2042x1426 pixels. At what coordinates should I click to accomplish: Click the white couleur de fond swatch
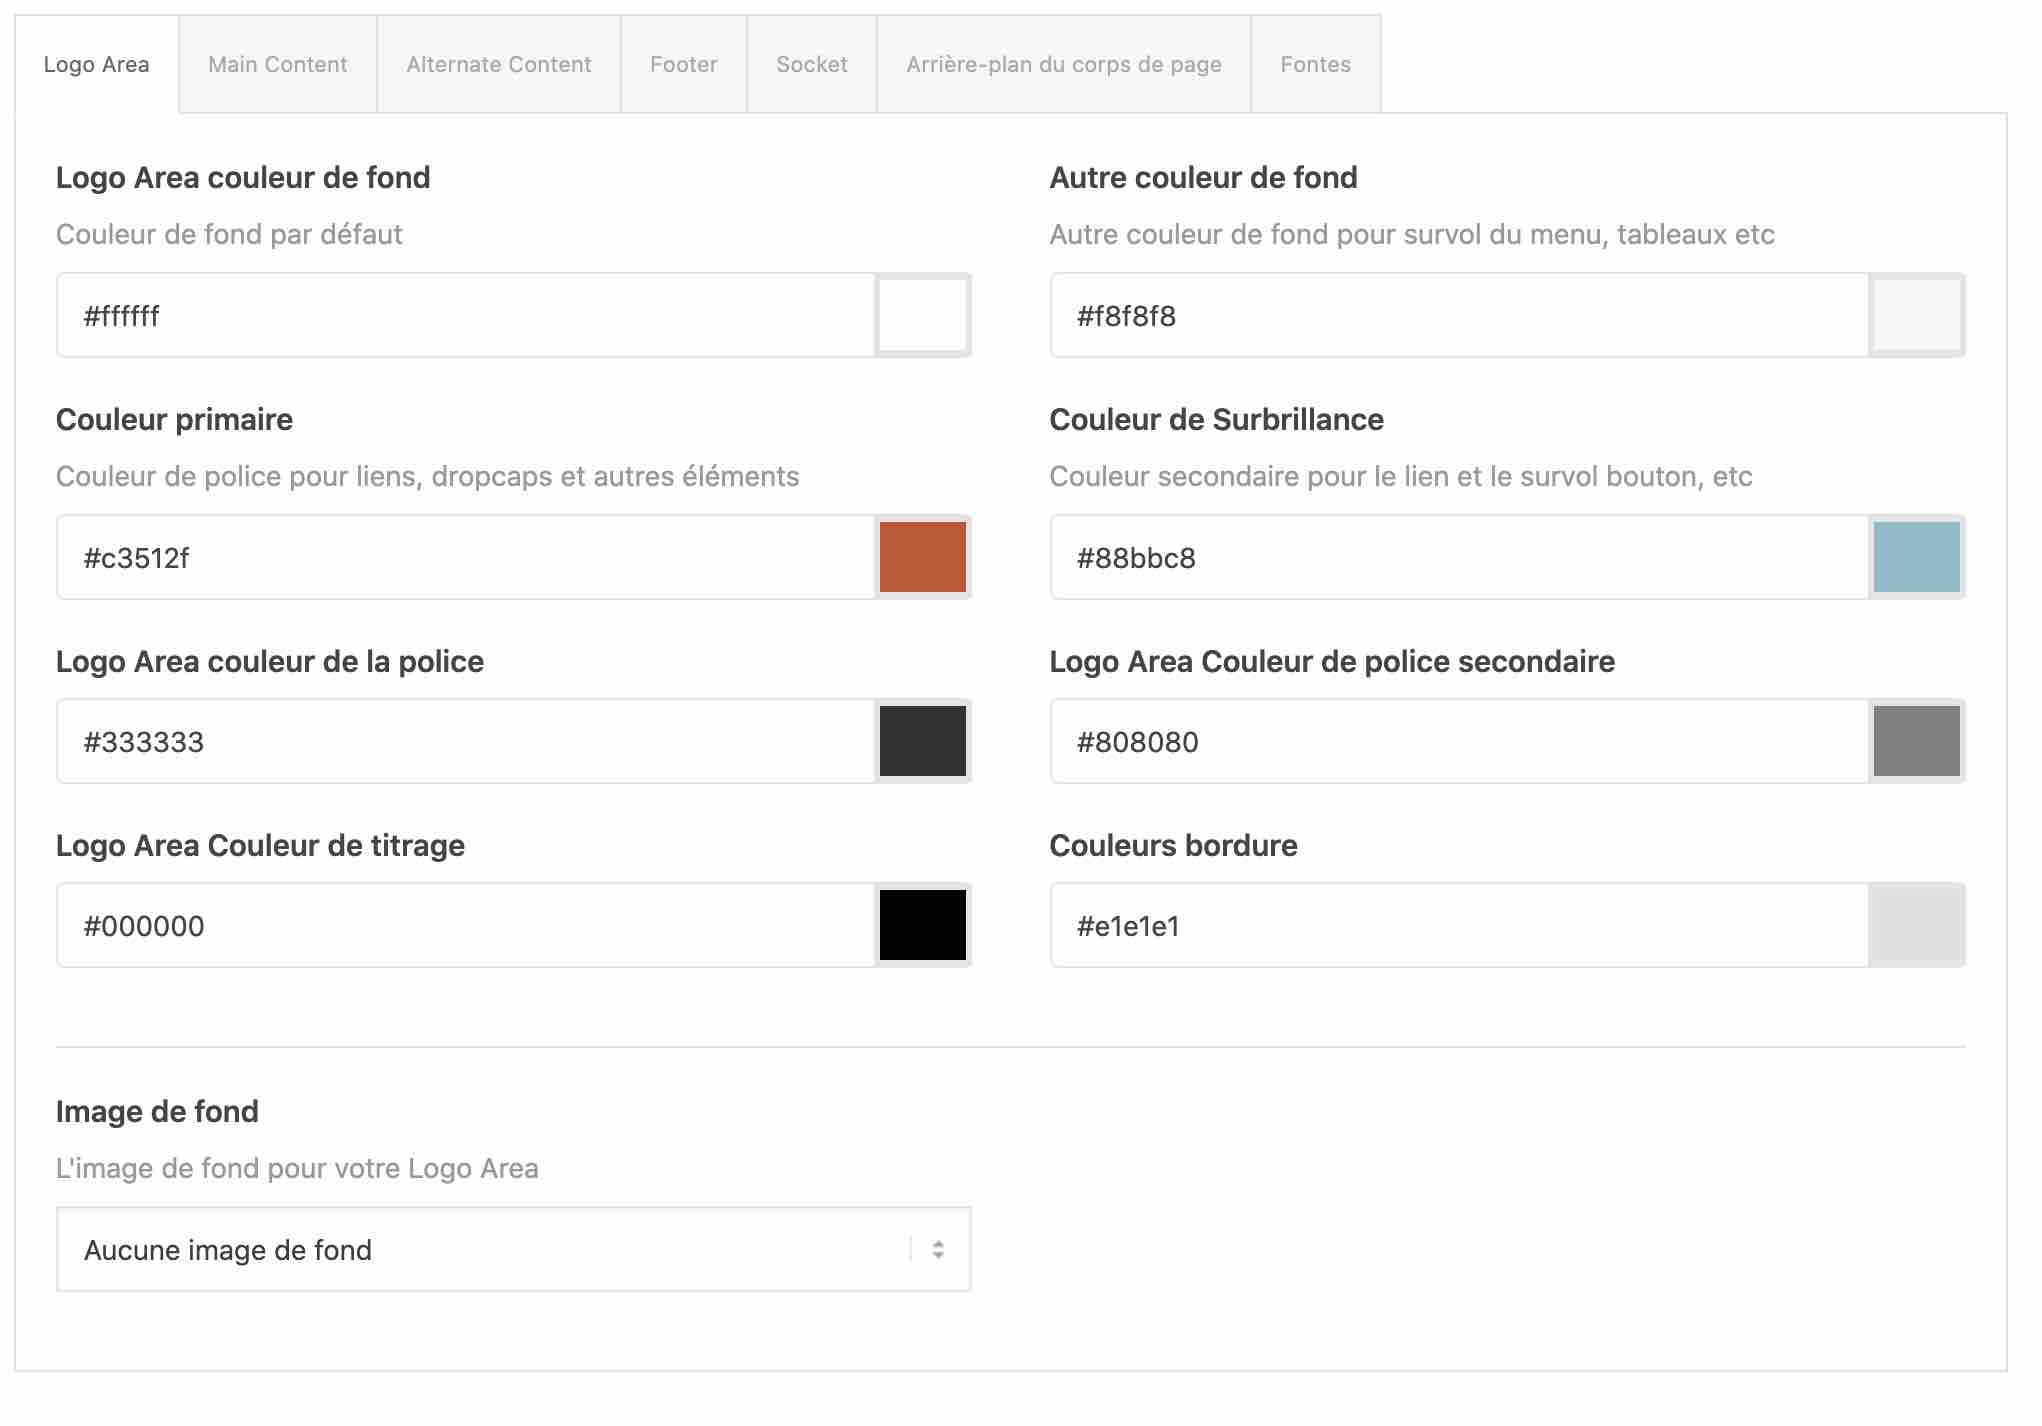click(922, 315)
